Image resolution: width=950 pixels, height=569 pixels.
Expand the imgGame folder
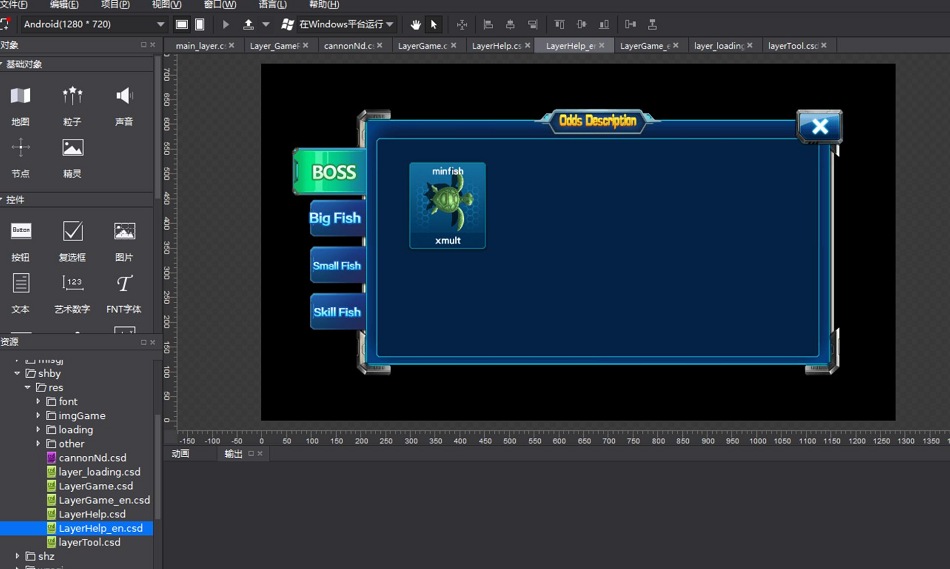[38, 416]
